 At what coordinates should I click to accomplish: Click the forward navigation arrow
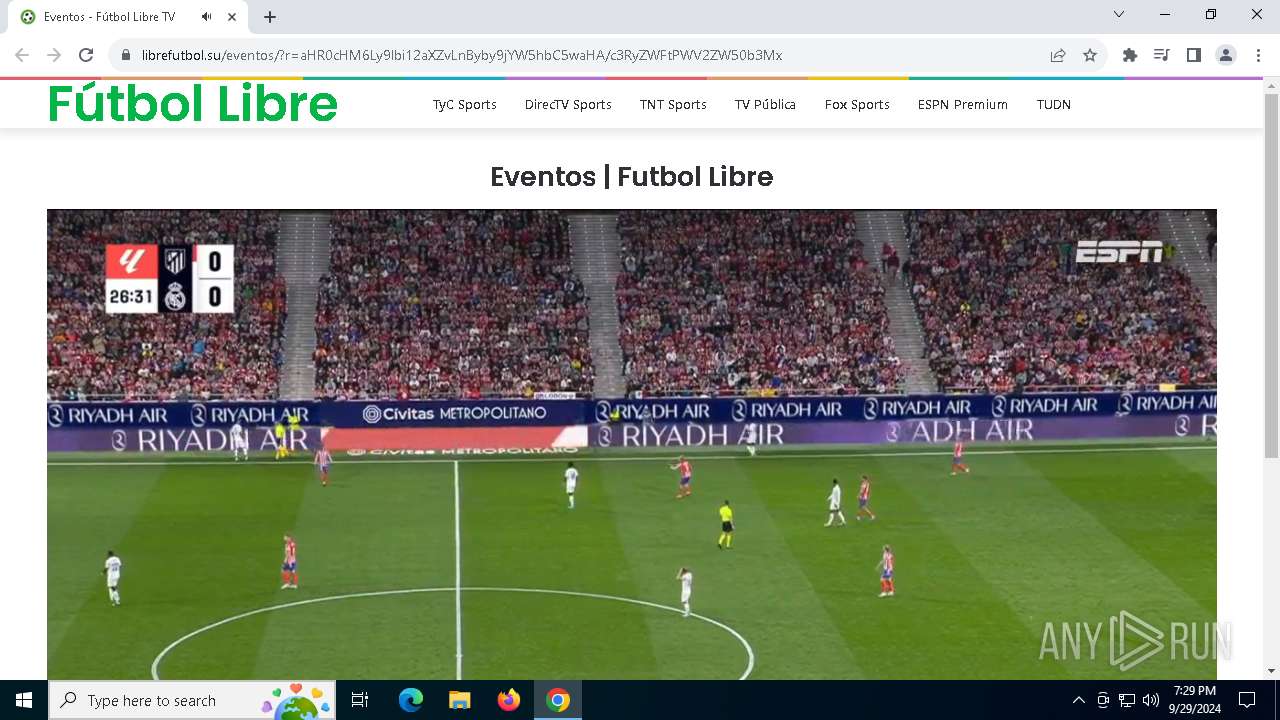pos(54,55)
